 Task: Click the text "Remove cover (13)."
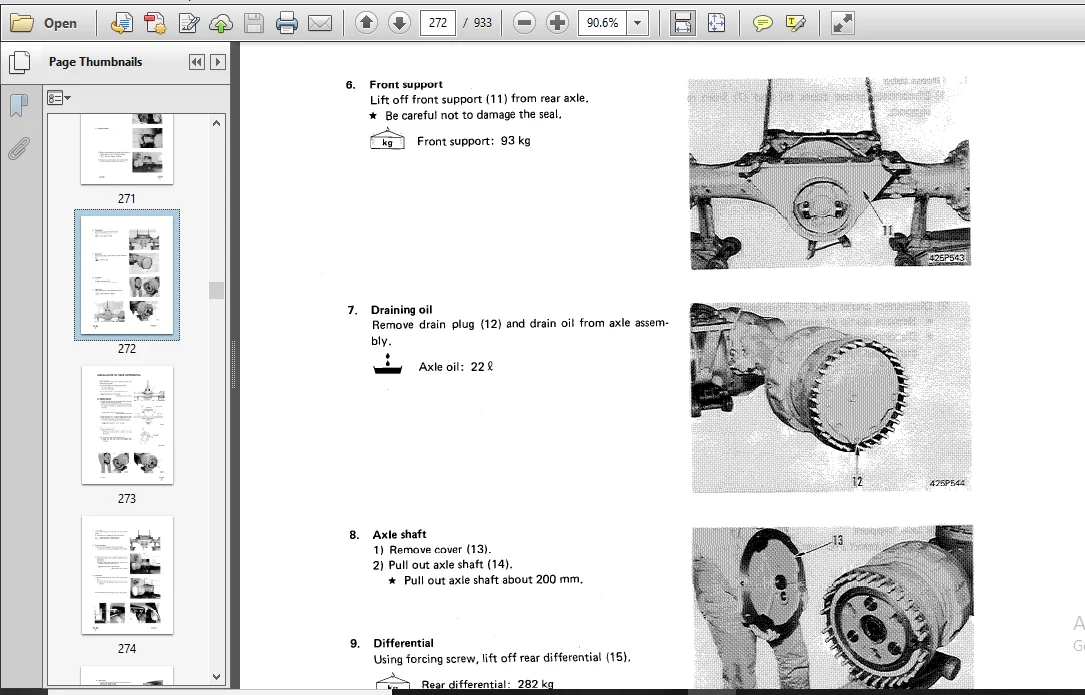[x=440, y=550]
